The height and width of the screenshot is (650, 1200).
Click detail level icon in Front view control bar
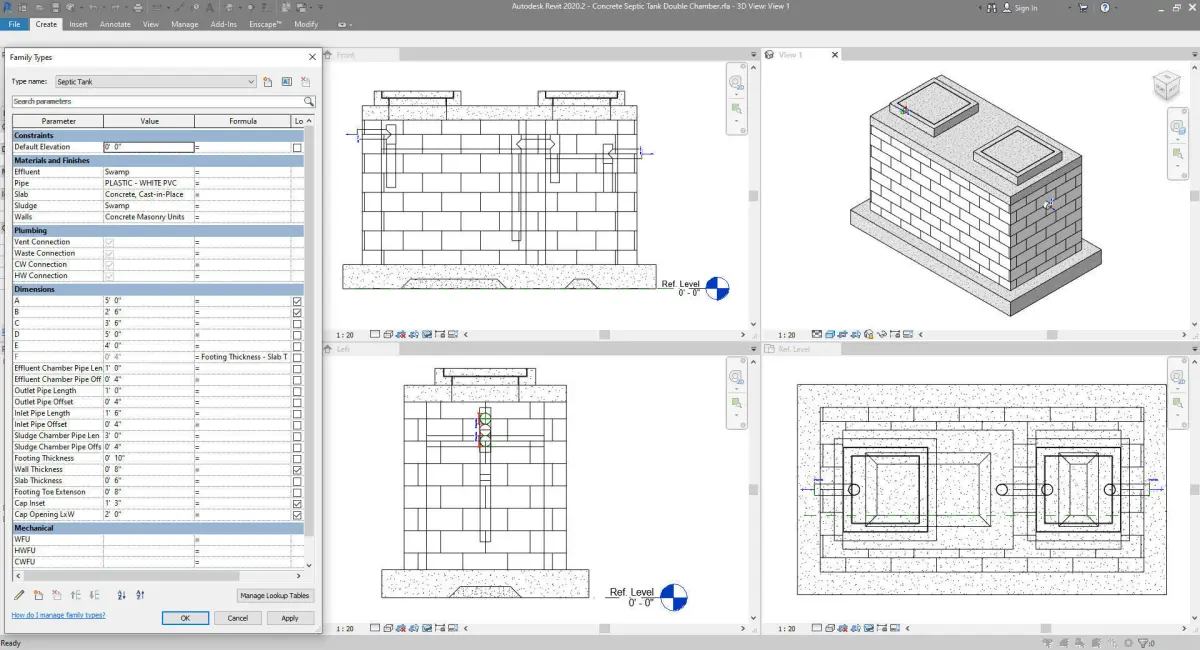tap(375, 334)
